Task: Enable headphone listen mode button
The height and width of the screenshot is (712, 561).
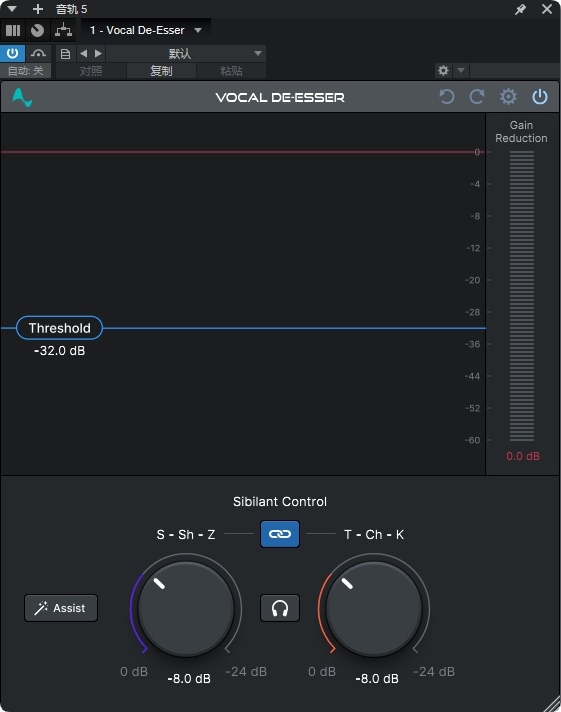Action: click(x=280, y=608)
